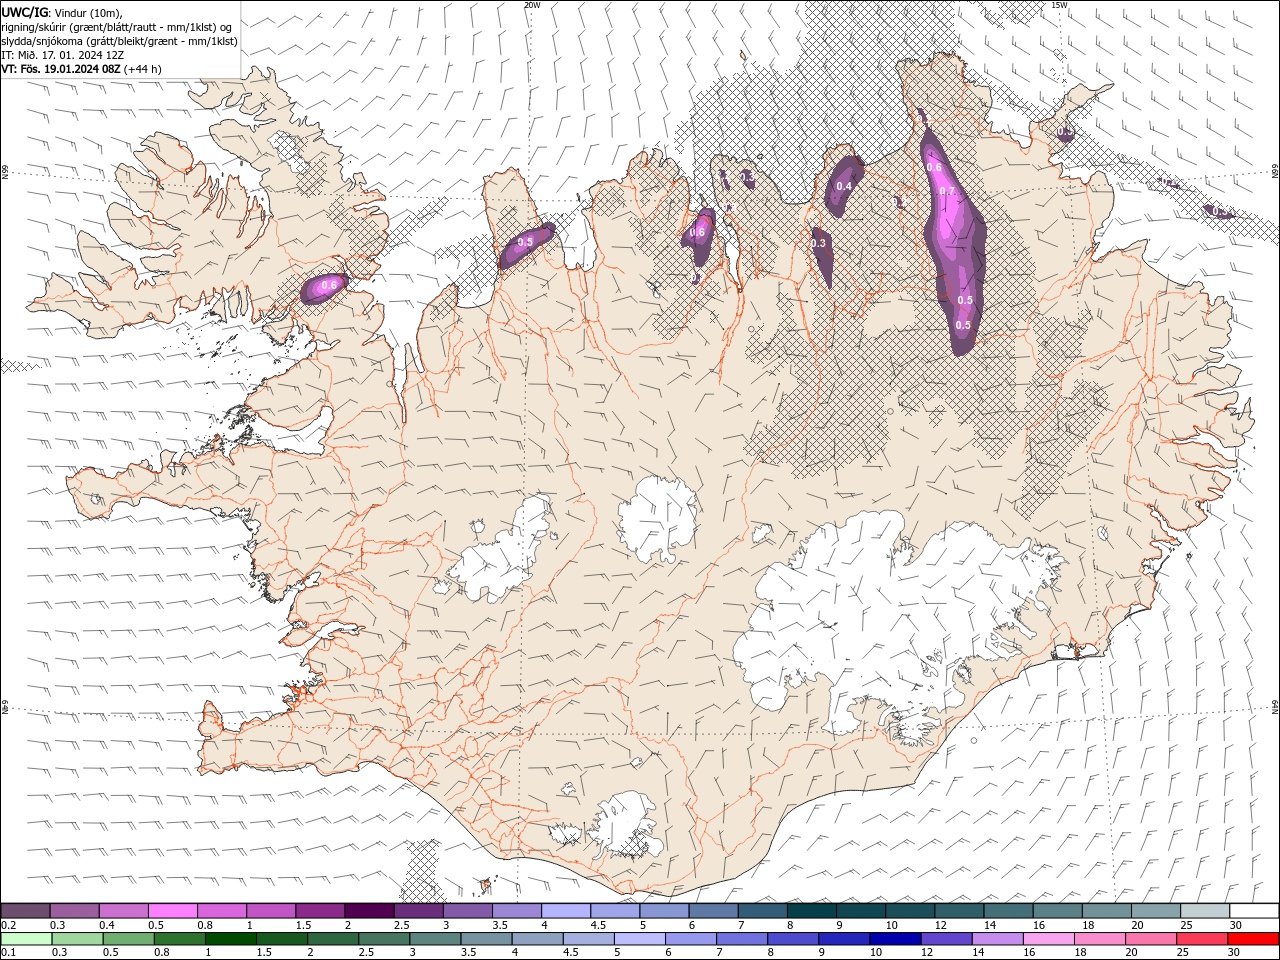Pick bottom-row dark green swatch at 1
This screenshot has height=960, width=1280.
(x=232, y=939)
